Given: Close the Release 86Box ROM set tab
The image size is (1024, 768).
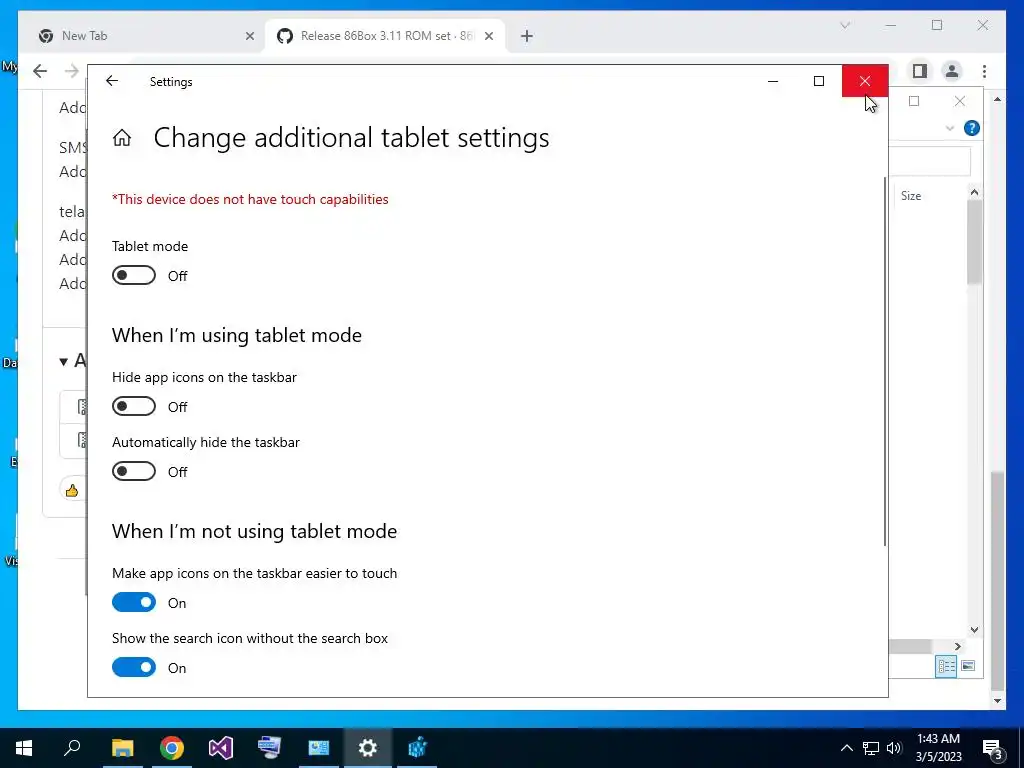Looking at the screenshot, I should (x=489, y=36).
